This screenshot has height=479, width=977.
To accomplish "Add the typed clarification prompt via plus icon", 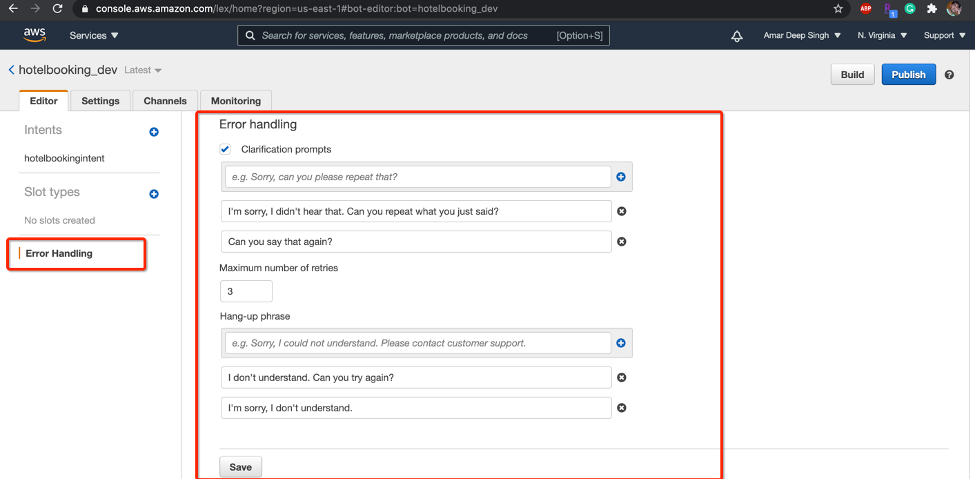I will click(621, 177).
